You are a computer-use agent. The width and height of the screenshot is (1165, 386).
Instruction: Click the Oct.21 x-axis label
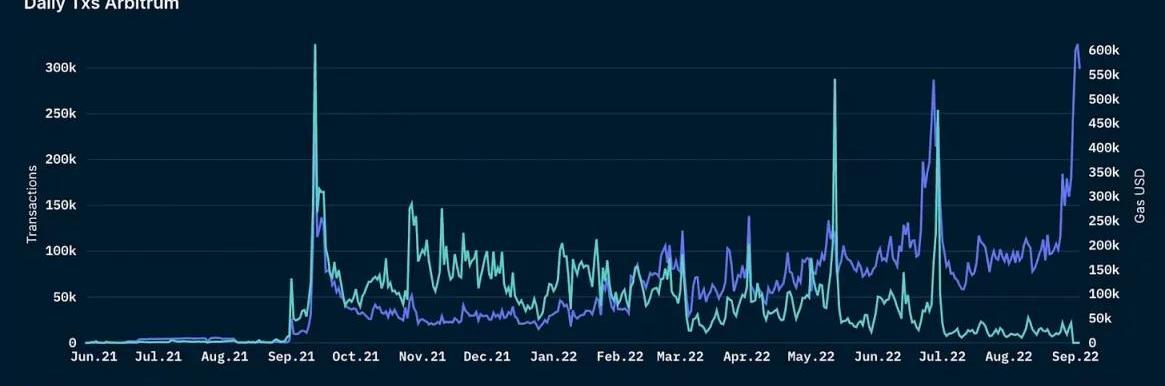coord(356,357)
